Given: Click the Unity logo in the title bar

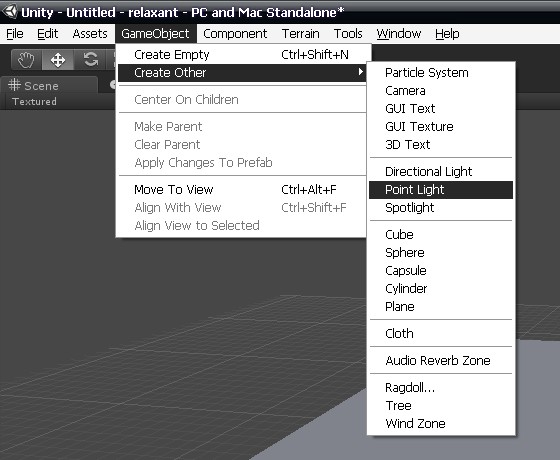Looking at the screenshot, I should pos(9,11).
